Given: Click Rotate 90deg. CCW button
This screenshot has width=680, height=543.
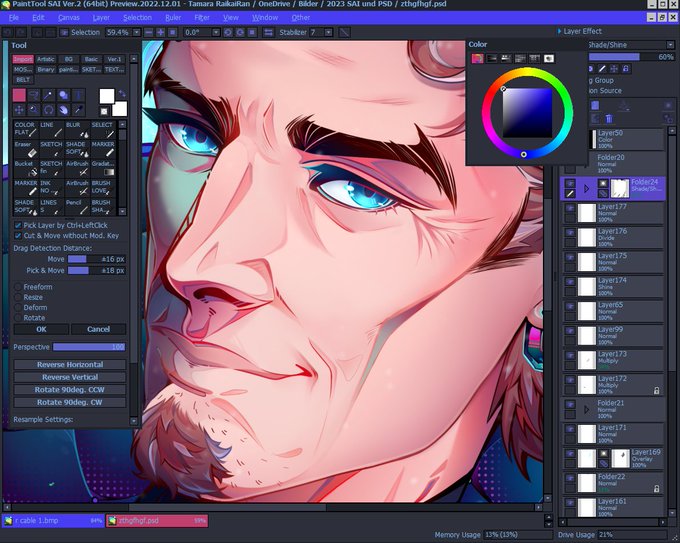Looking at the screenshot, I should 70,390.
